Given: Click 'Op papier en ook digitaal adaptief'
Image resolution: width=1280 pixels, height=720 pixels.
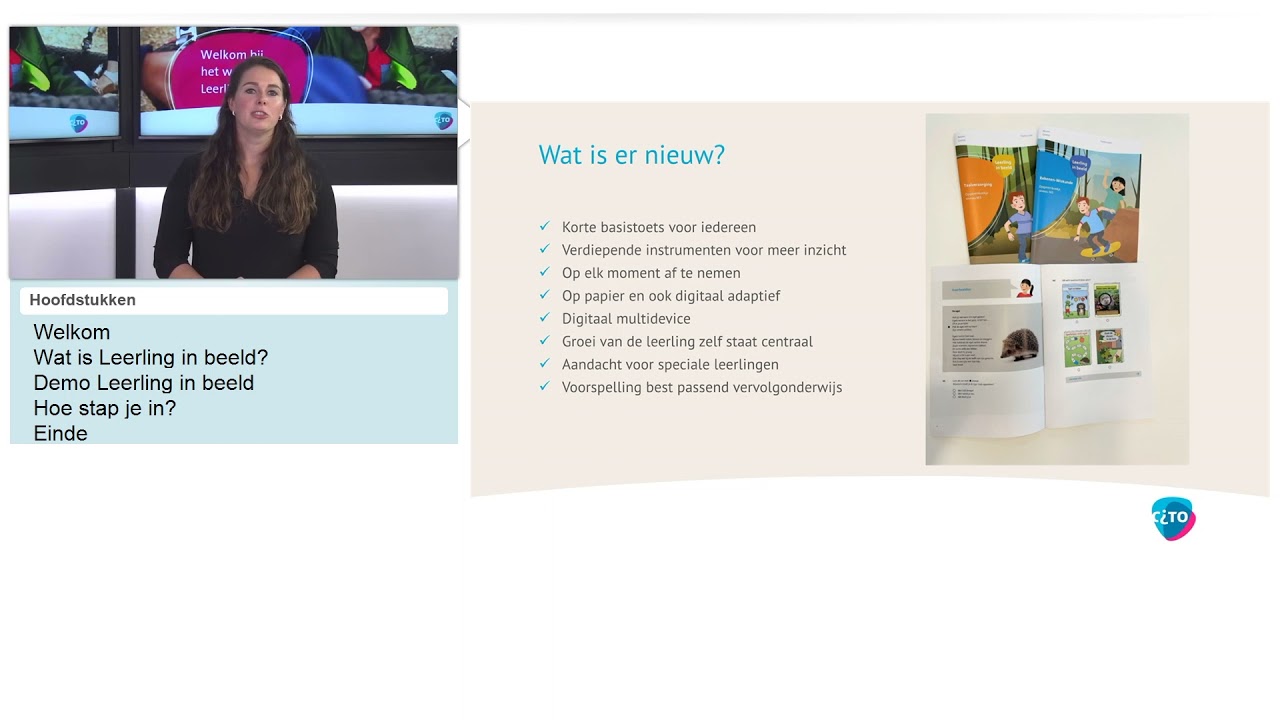Looking at the screenshot, I should pos(671,296).
